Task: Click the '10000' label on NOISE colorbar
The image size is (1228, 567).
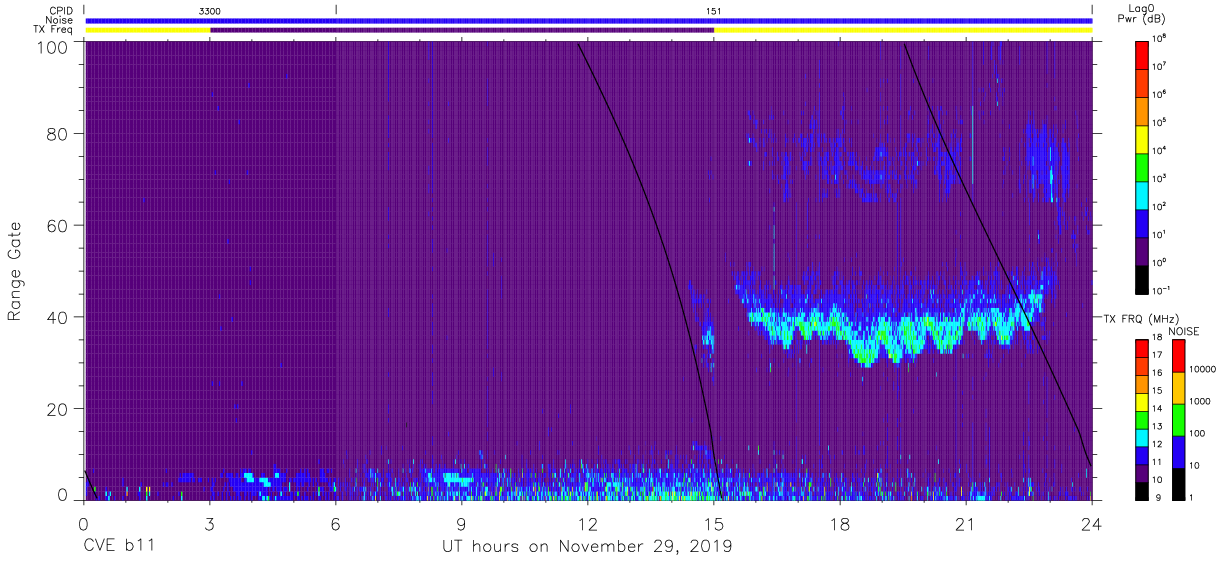Action: tap(1202, 370)
